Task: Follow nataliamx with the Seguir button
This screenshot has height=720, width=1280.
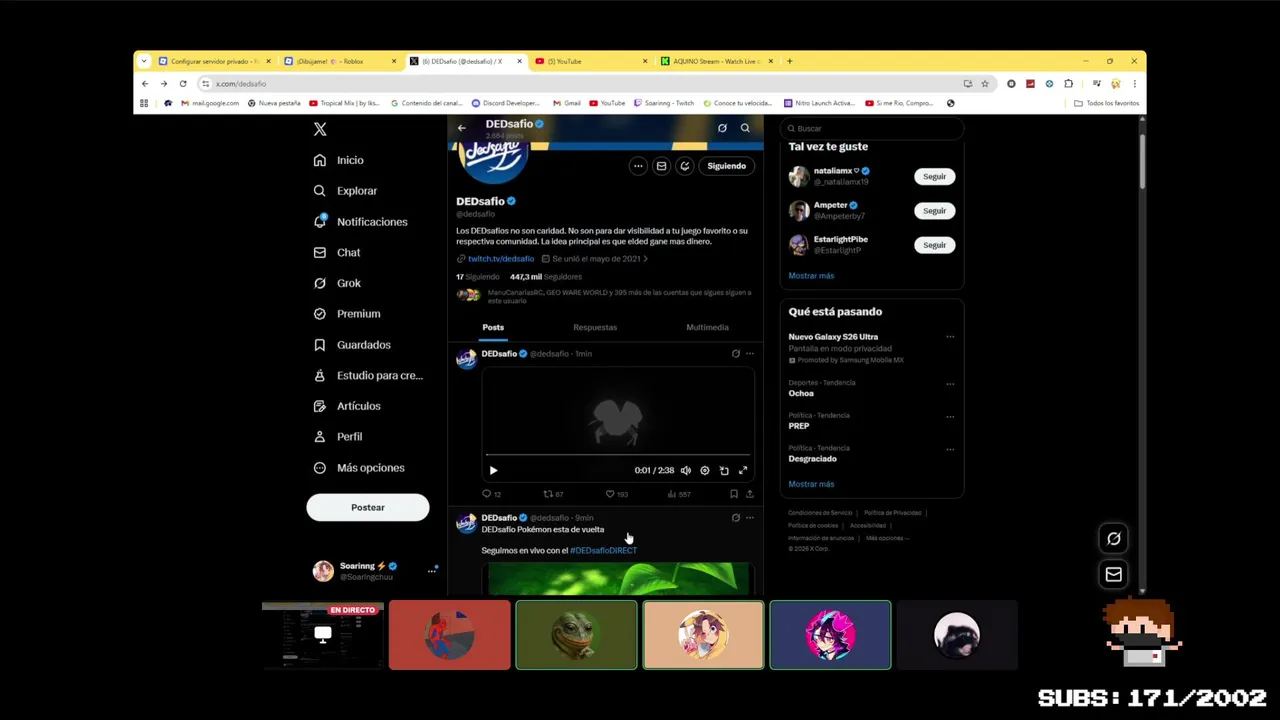Action: click(934, 176)
